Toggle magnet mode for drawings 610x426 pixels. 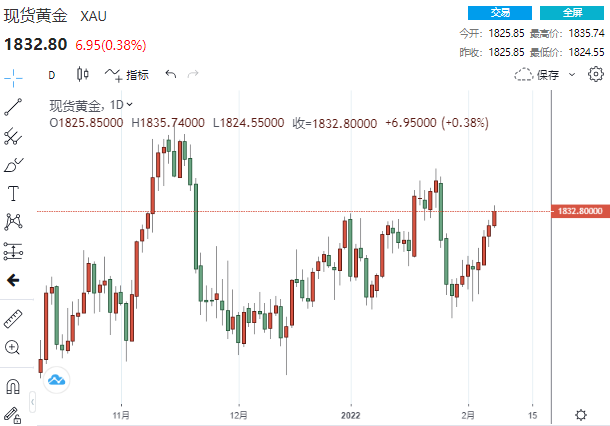click(x=13, y=386)
